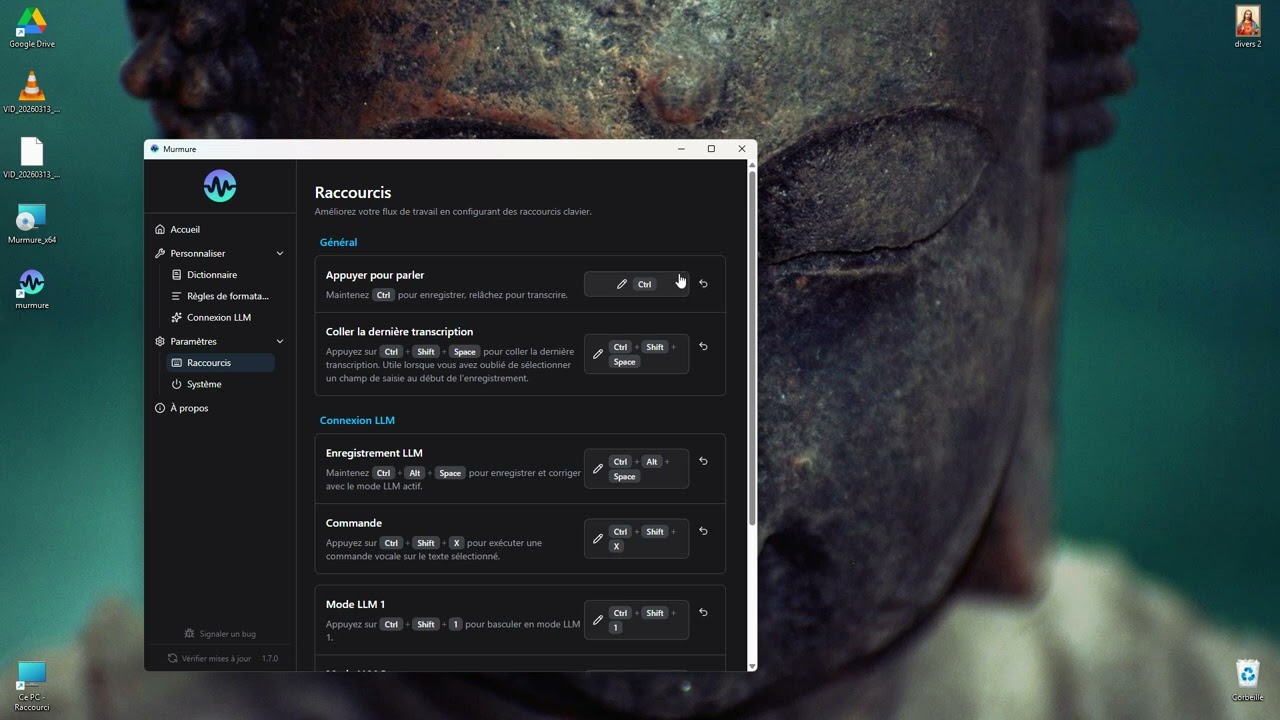Click the list icon beside Règles de formatage
This screenshot has width=1280, height=720.
[177, 296]
